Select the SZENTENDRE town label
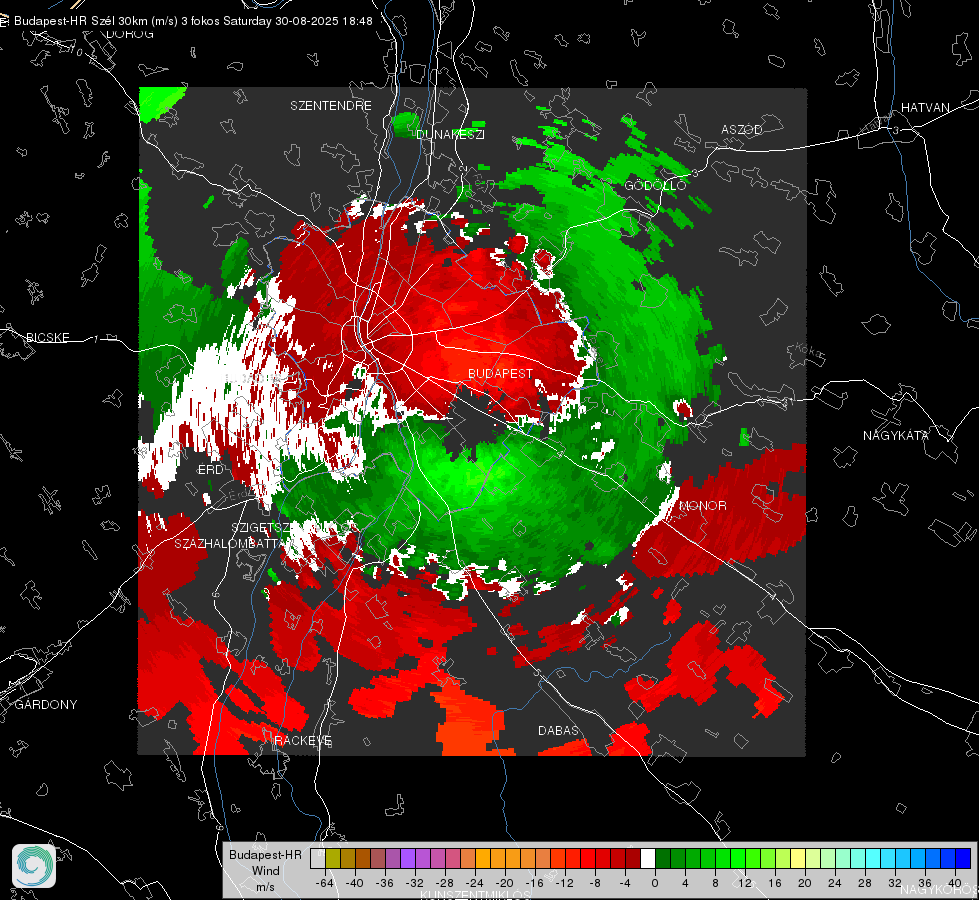Screen dimensions: 979x900 coord(331,106)
